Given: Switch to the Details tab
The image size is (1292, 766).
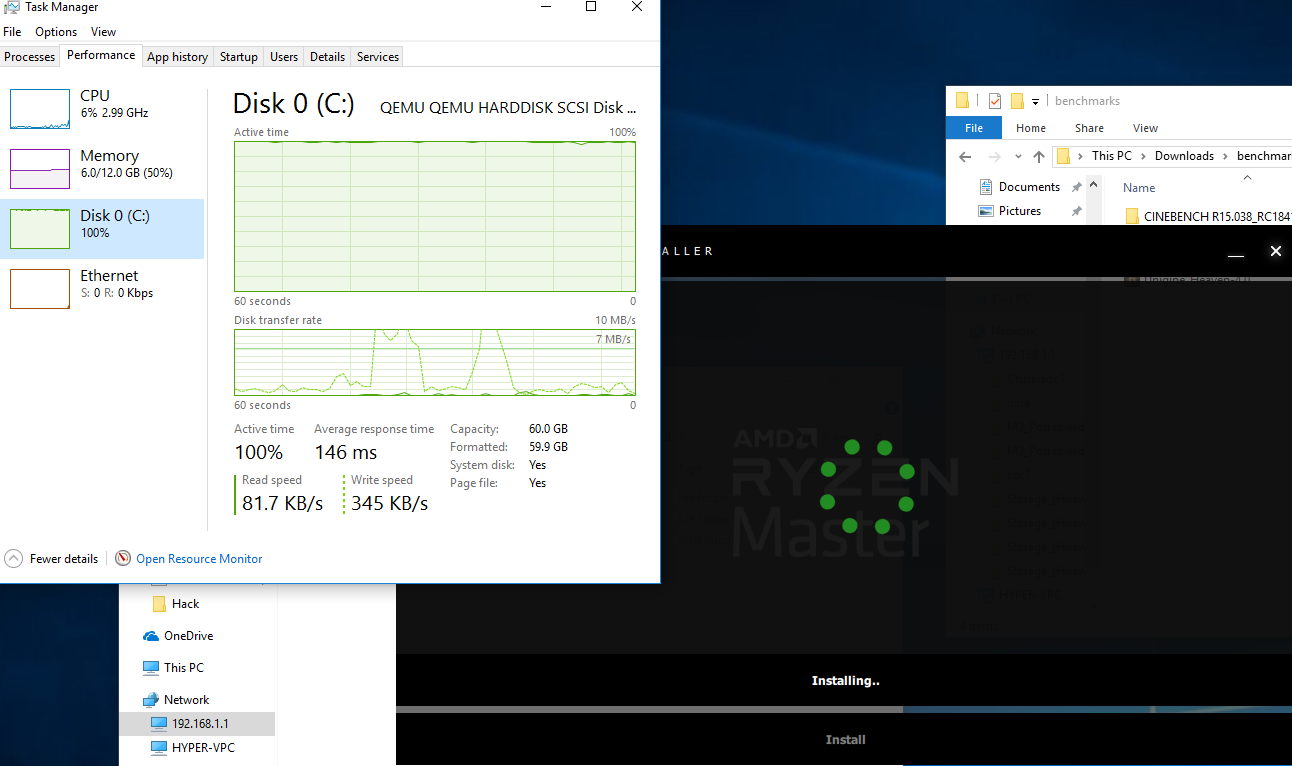Looking at the screenshot, I should point(327,57).
